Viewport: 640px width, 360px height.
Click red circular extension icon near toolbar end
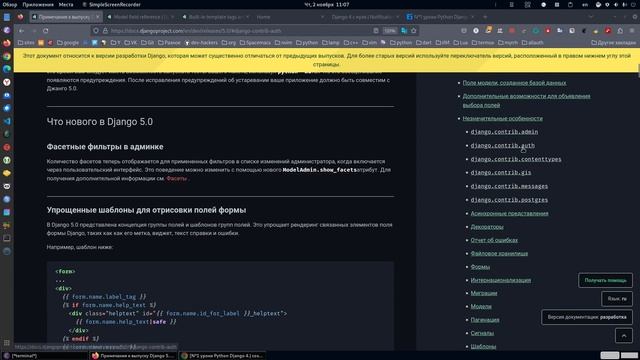pos(608,31)
